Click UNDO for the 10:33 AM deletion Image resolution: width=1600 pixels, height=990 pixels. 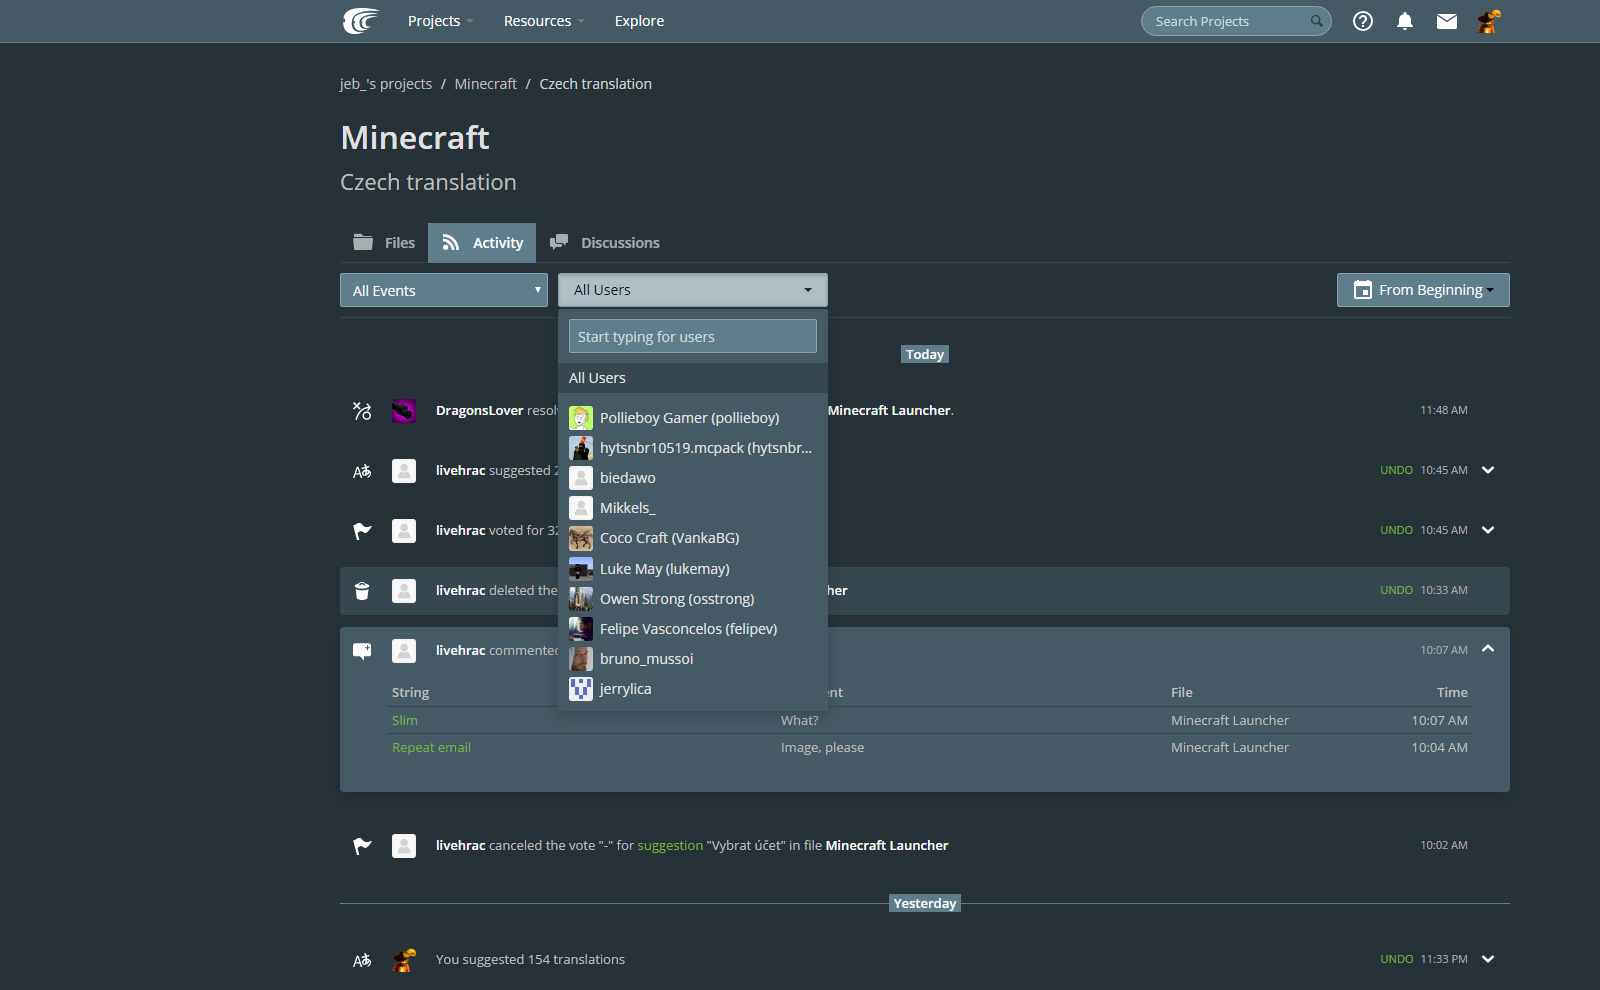[1396, 590]
